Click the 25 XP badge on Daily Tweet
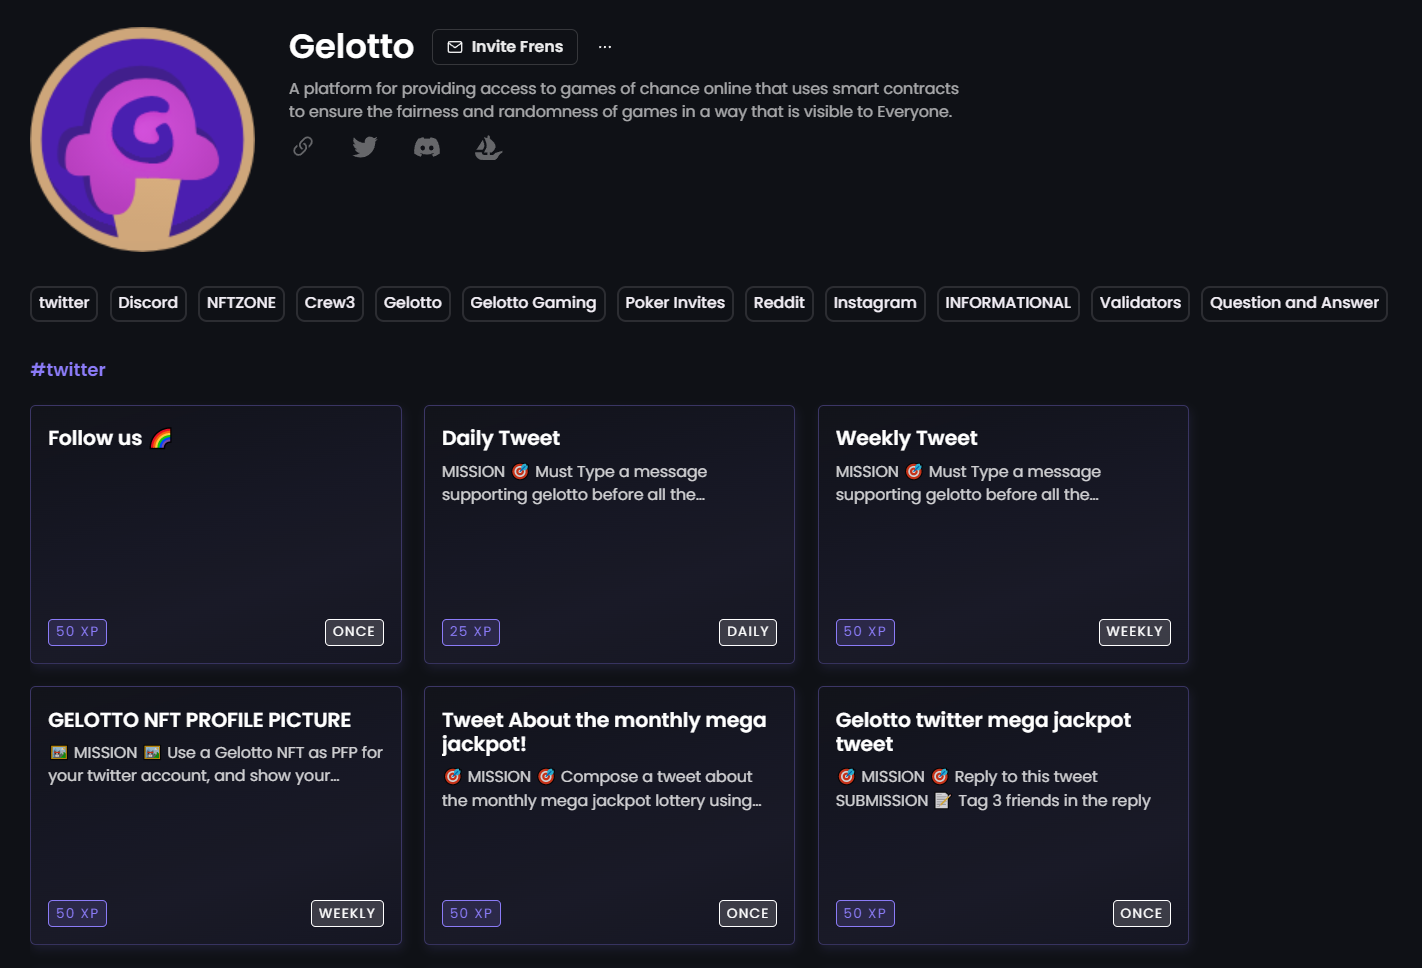This screenshot has width=1422, height=968. pos(471,631)
